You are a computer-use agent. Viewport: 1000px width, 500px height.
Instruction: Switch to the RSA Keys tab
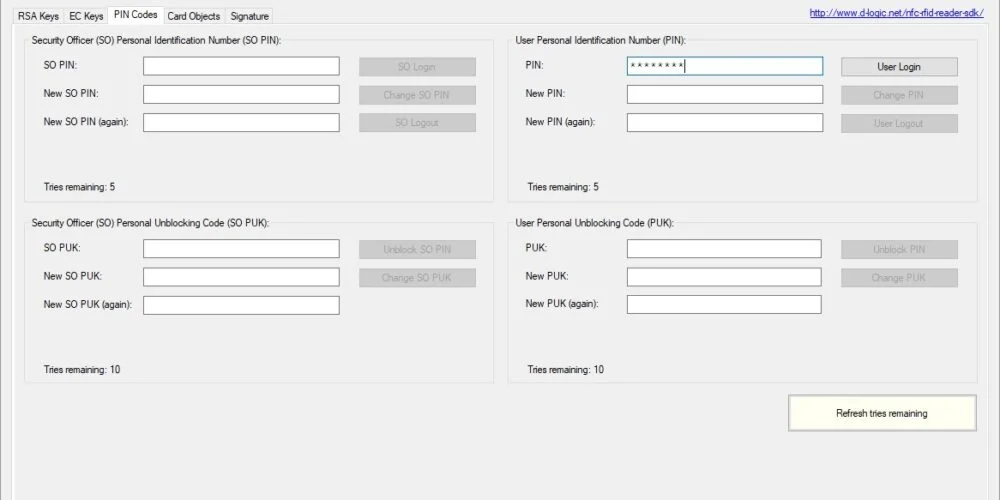pos(38,16)
